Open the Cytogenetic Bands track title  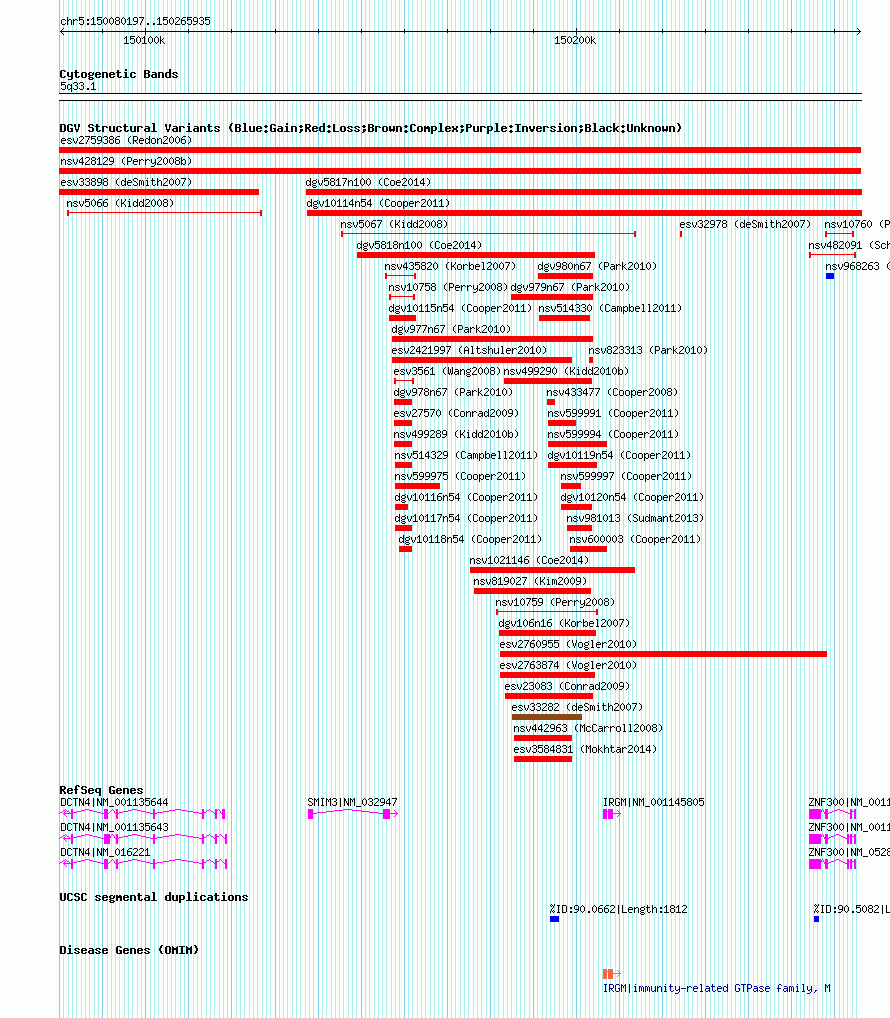(119, 74)
